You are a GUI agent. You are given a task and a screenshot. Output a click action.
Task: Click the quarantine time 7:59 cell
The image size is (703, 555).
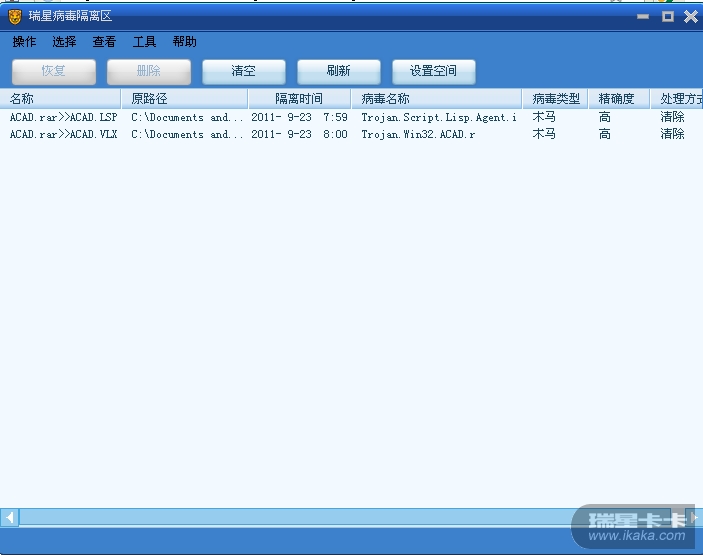[x=299, y=117]
